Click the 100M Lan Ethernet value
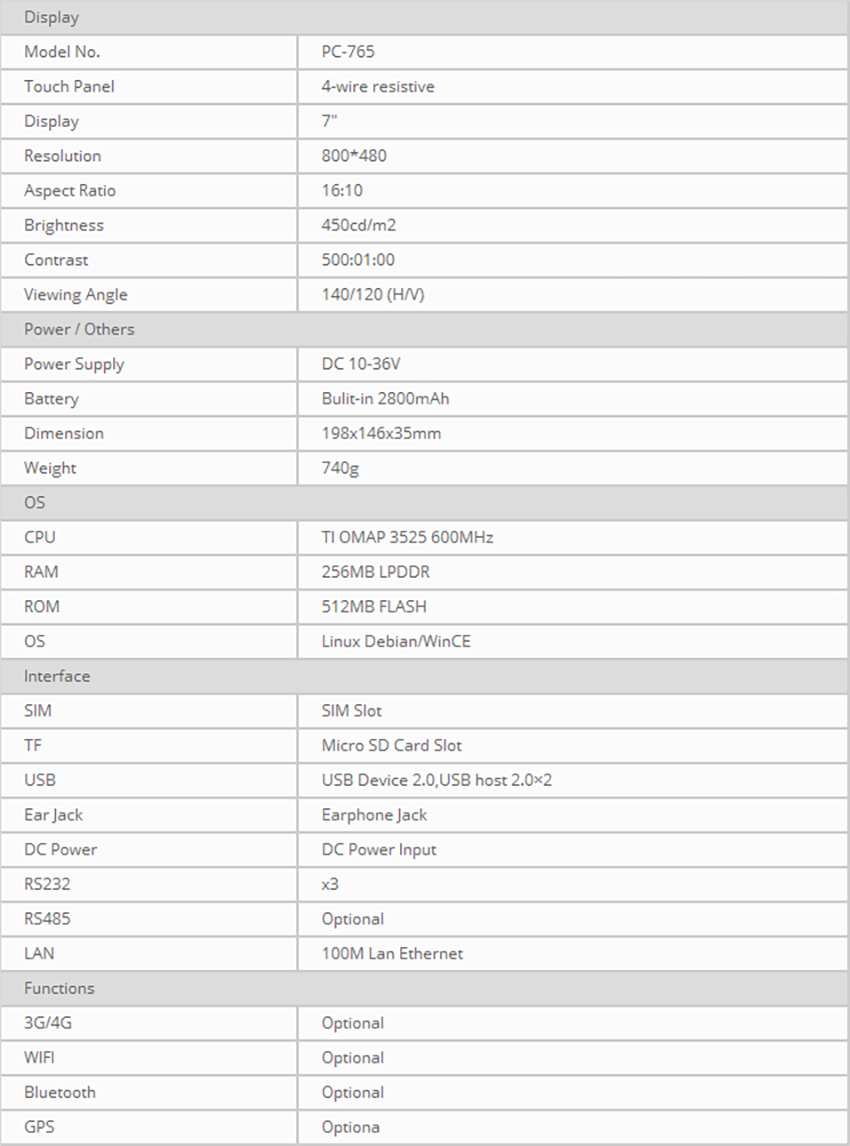 coord(392,953)
